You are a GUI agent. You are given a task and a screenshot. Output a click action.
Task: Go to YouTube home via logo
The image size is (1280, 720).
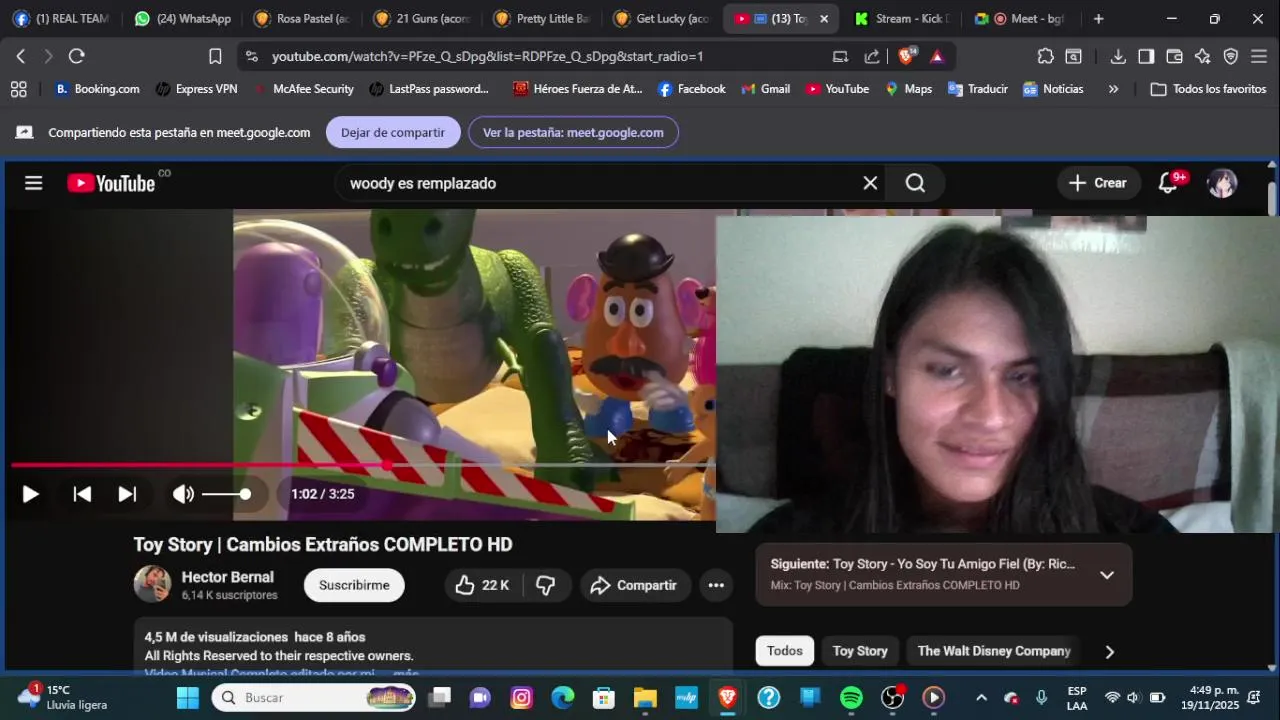click(x=111, y=183)
